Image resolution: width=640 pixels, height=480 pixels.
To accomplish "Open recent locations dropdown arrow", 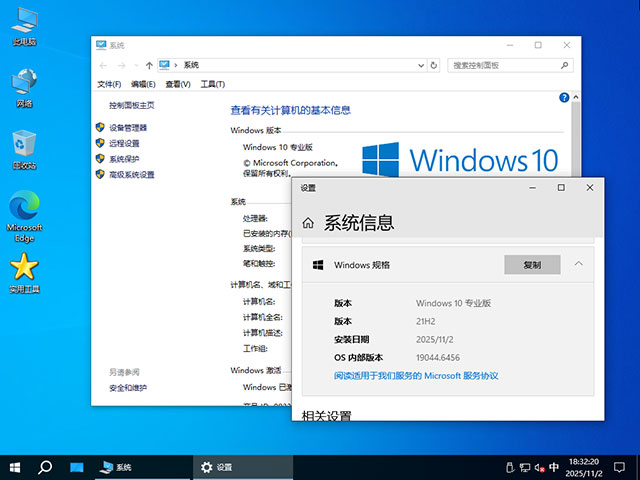I will (x=136, y=65).
